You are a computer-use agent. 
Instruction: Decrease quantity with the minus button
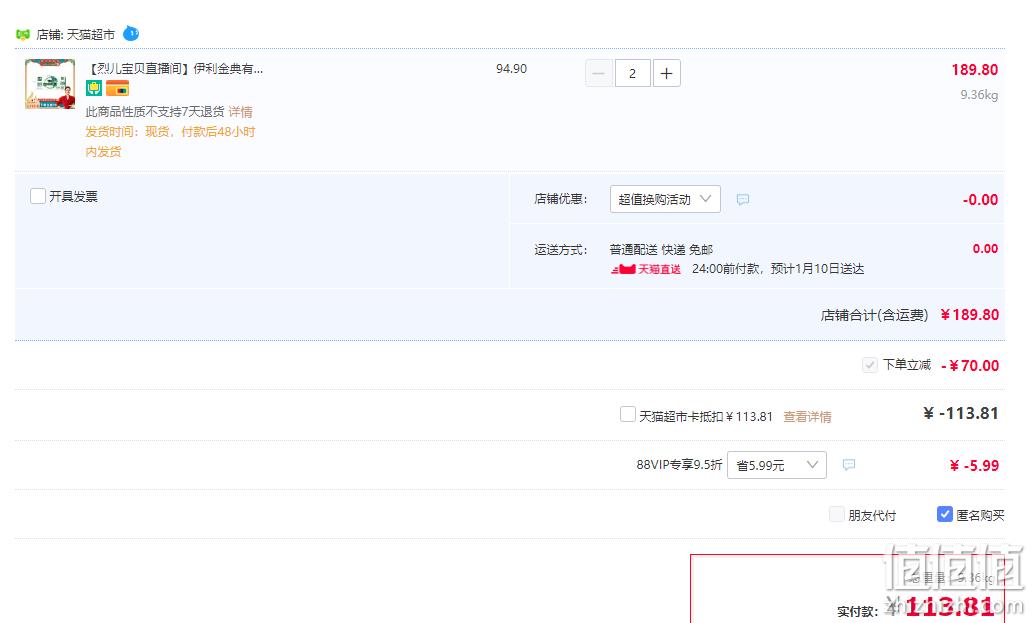[x=599, y=73]
